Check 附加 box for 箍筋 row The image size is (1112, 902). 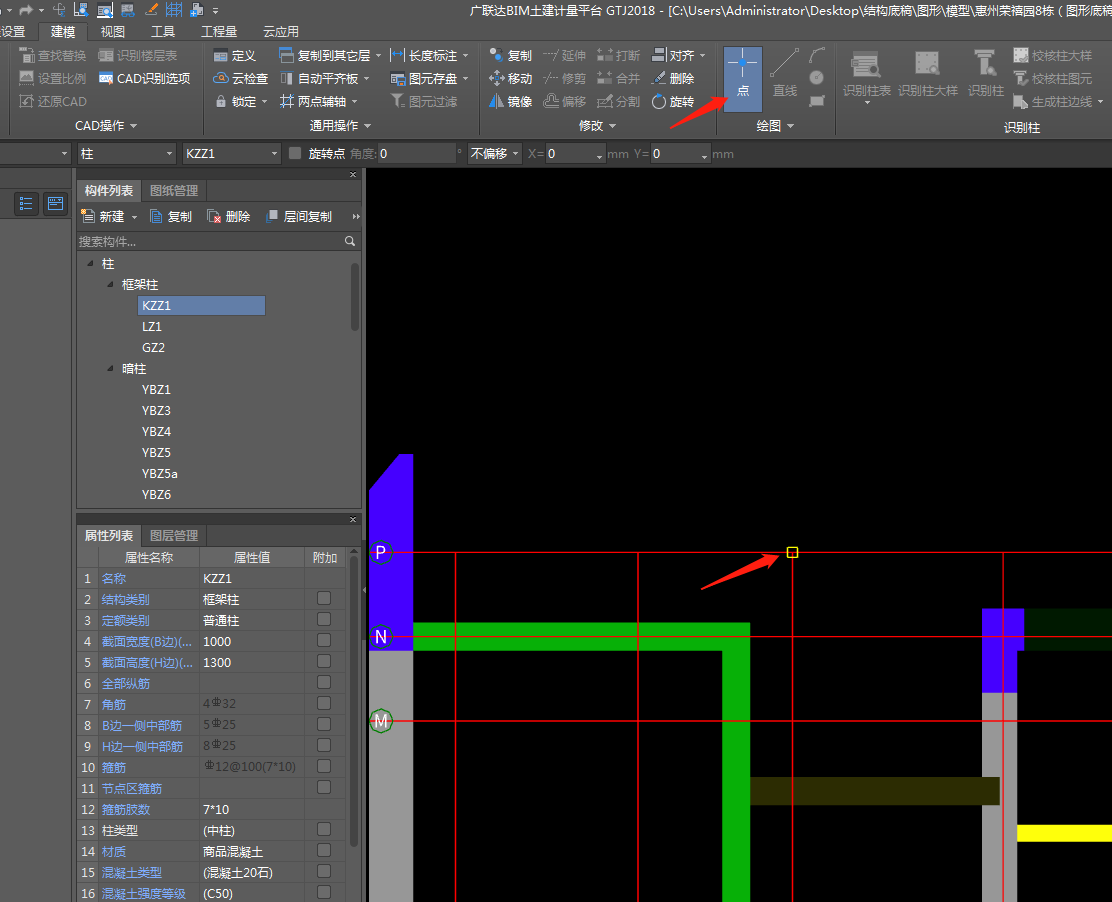[324, 767]
